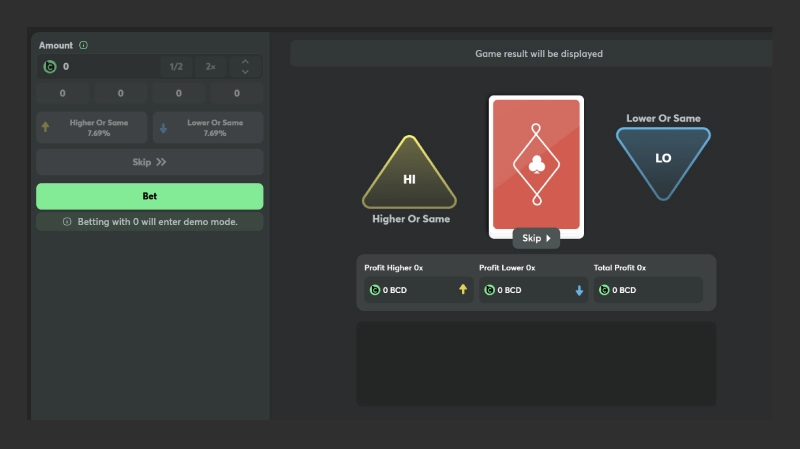Click the Skip button below the card

[x=536, y=239]
